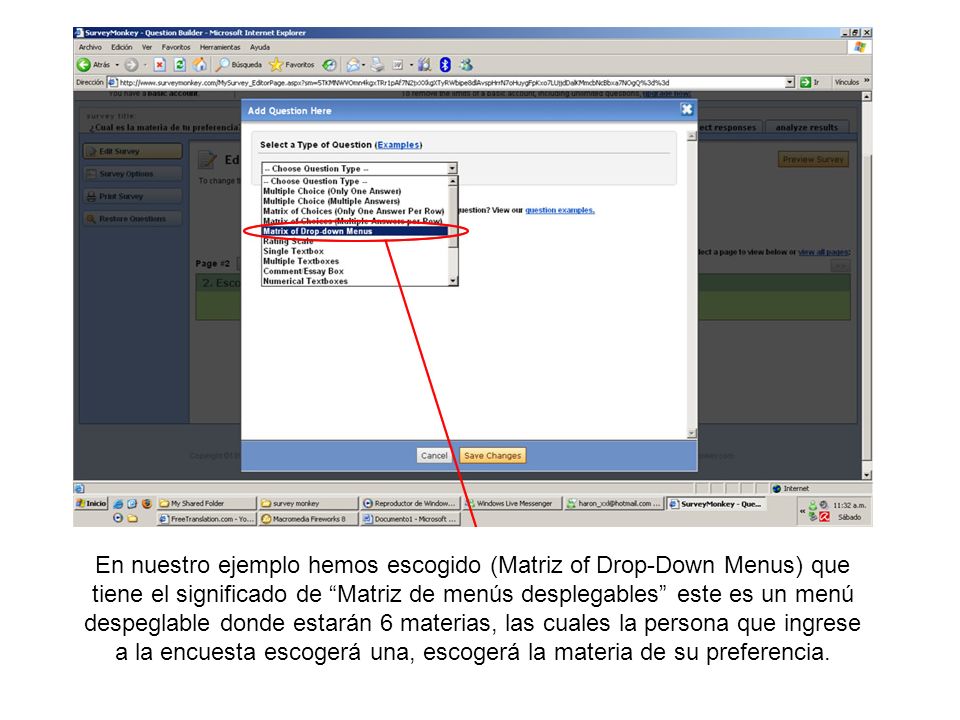Click the Inicio start button

pyautogui.click(x=91, y=503)
